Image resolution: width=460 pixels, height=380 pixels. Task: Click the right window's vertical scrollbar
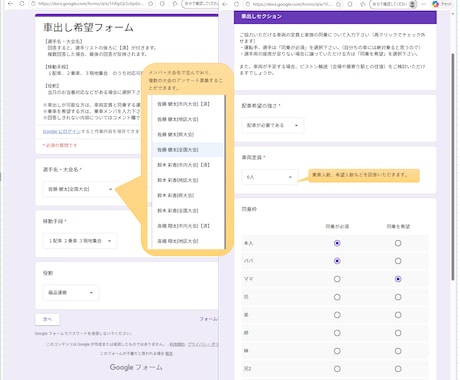coord(452,167)
